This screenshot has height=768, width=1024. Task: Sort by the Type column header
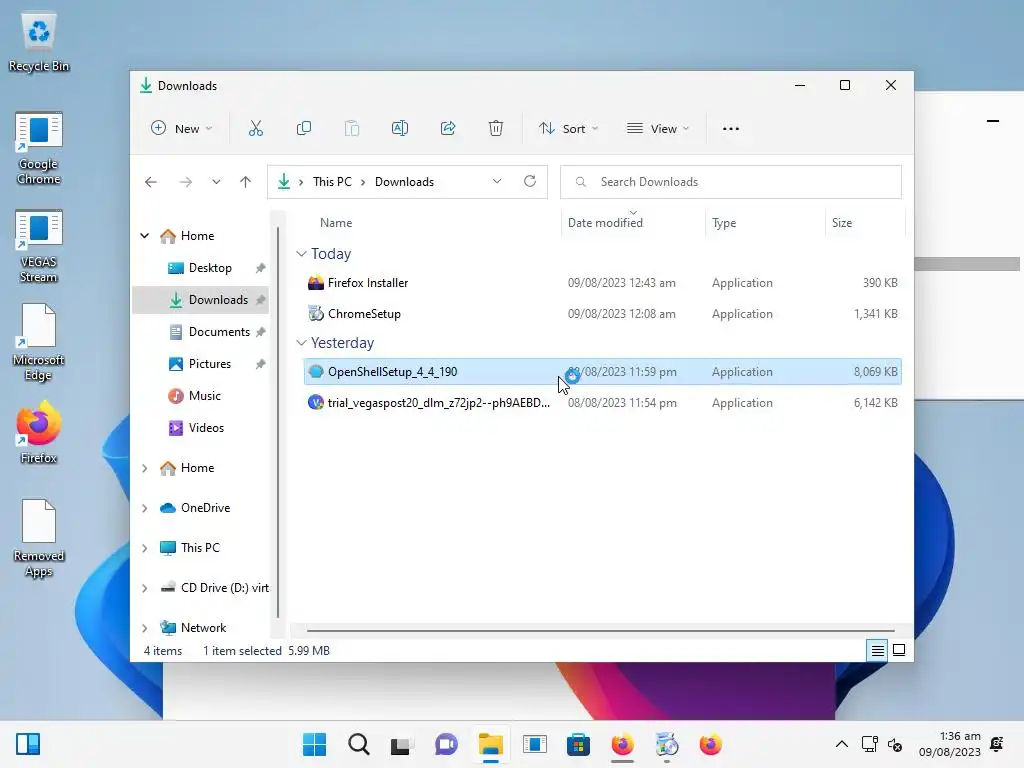click(x=724, y=223)
